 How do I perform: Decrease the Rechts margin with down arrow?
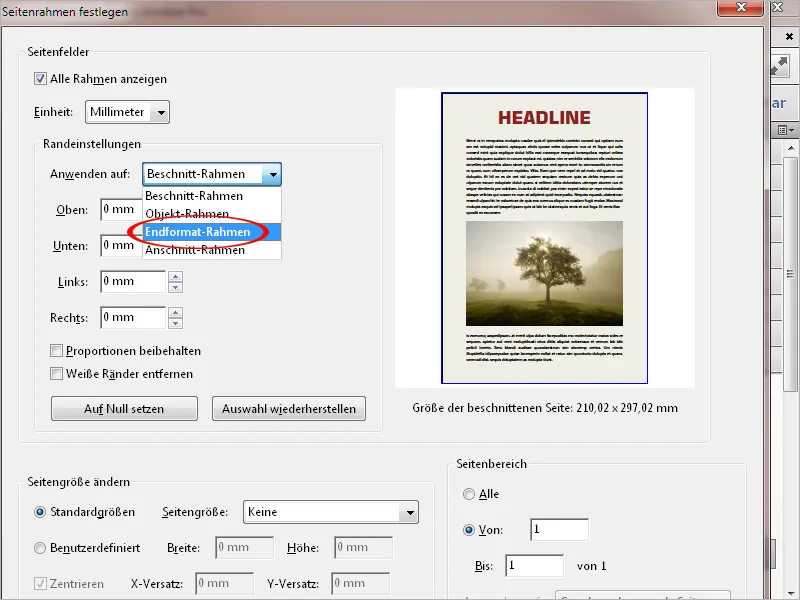click(x=176, y=323)
